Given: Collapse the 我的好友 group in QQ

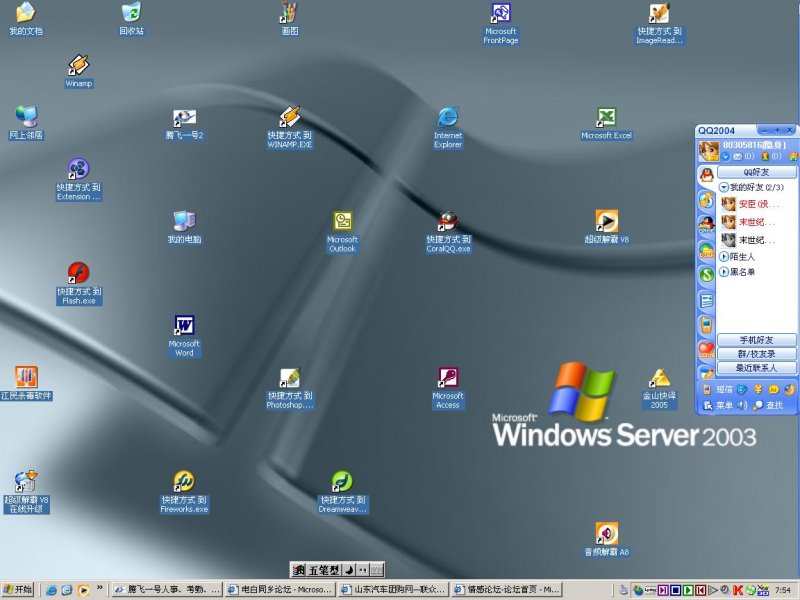Looking at the screenshot, I should click(723, 187).
